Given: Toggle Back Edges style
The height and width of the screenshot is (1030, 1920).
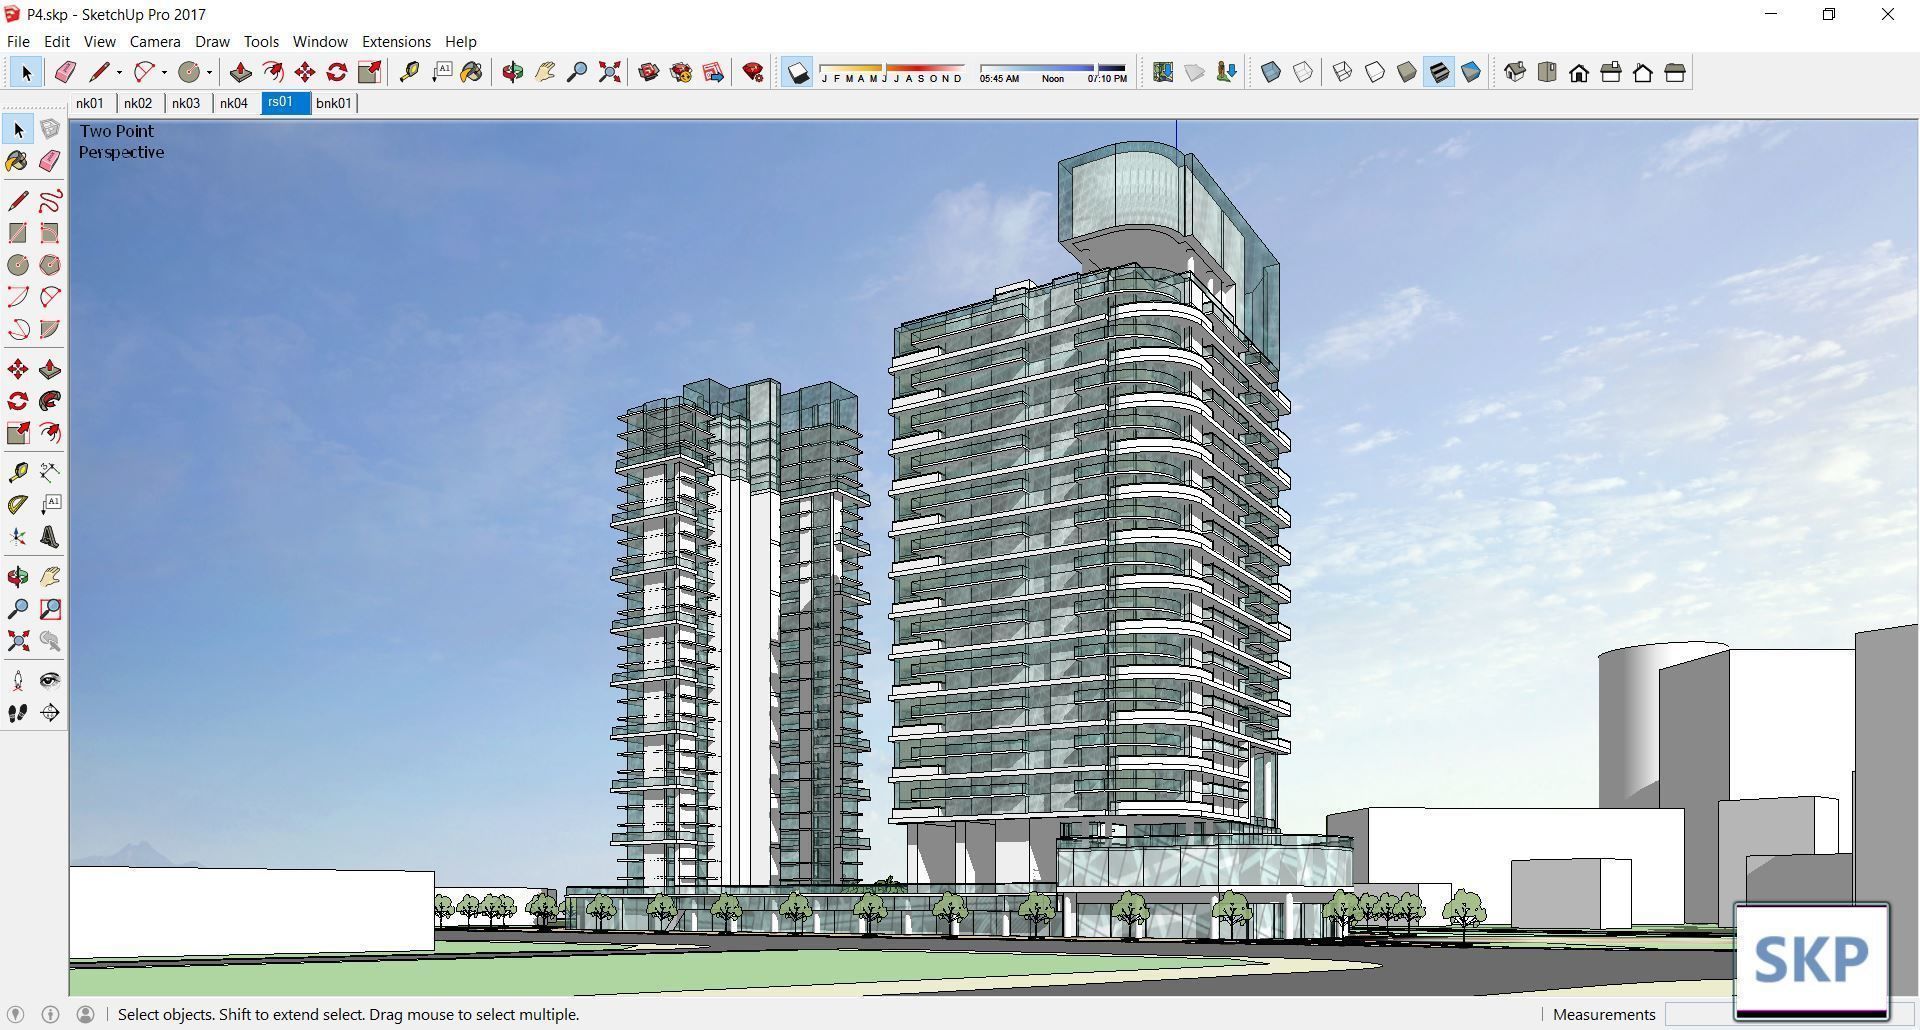Looking at the screenshot, I should [x=1303, y=72].
